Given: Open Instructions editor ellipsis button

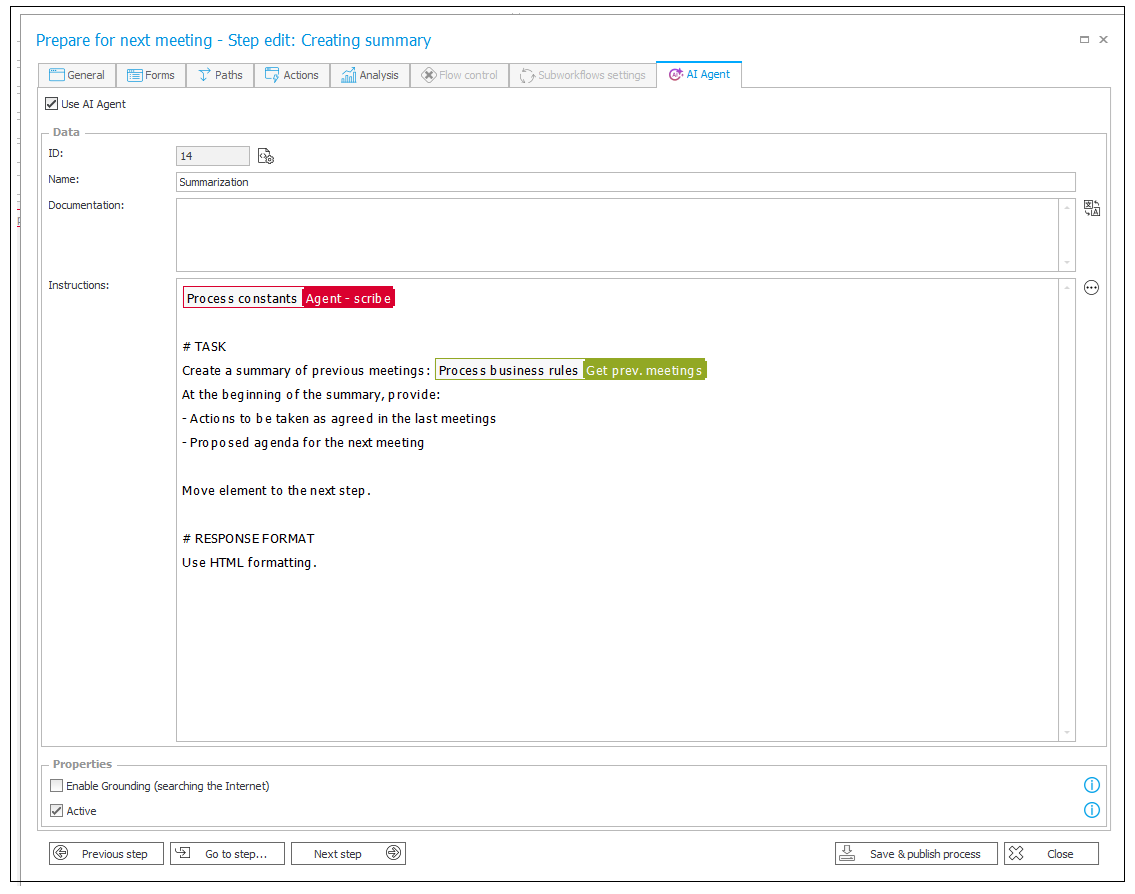Looking at the screenshot, I should (1091, 288).
